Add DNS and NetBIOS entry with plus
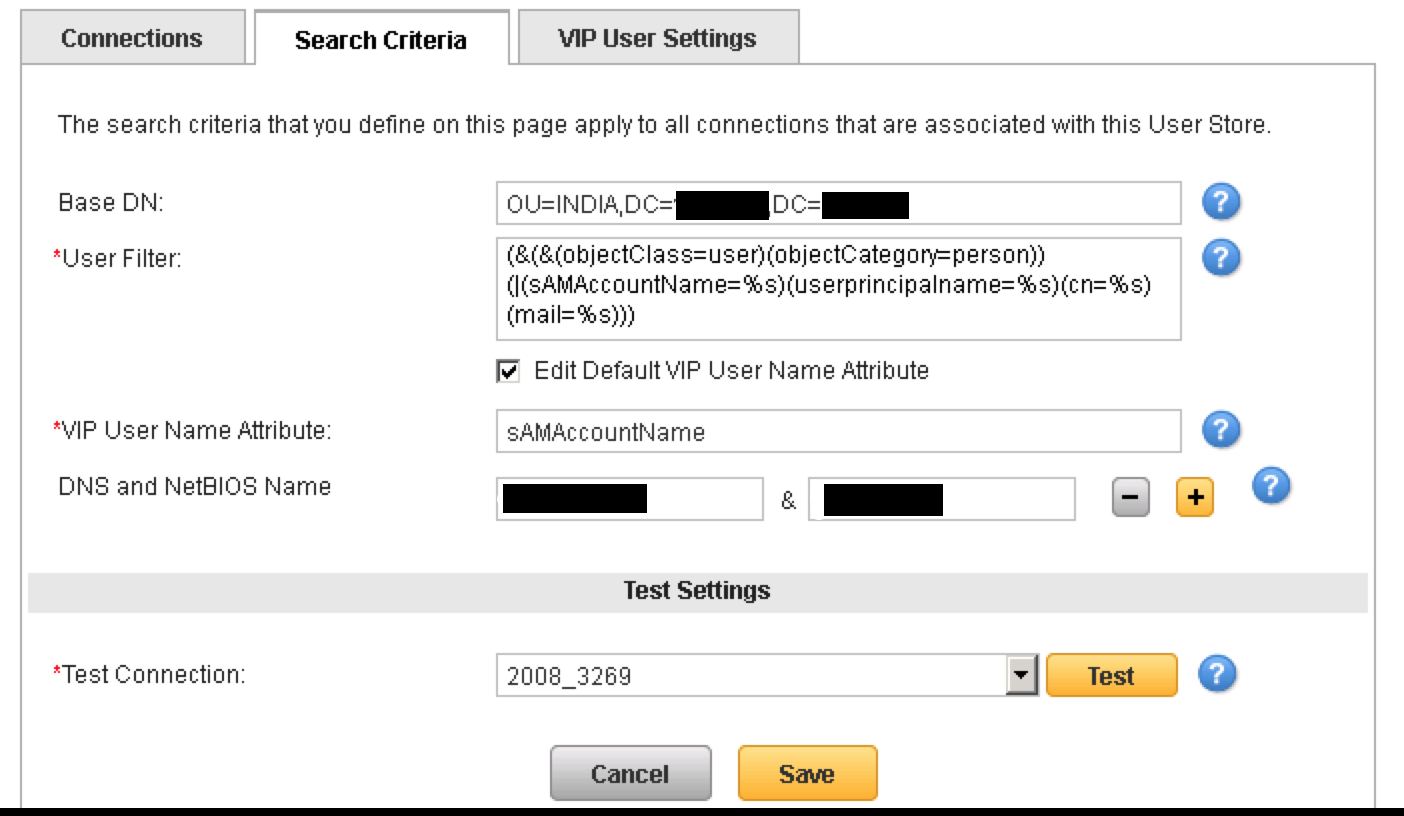This screenshot has height=816, width=1404. tap(1194, 498)
